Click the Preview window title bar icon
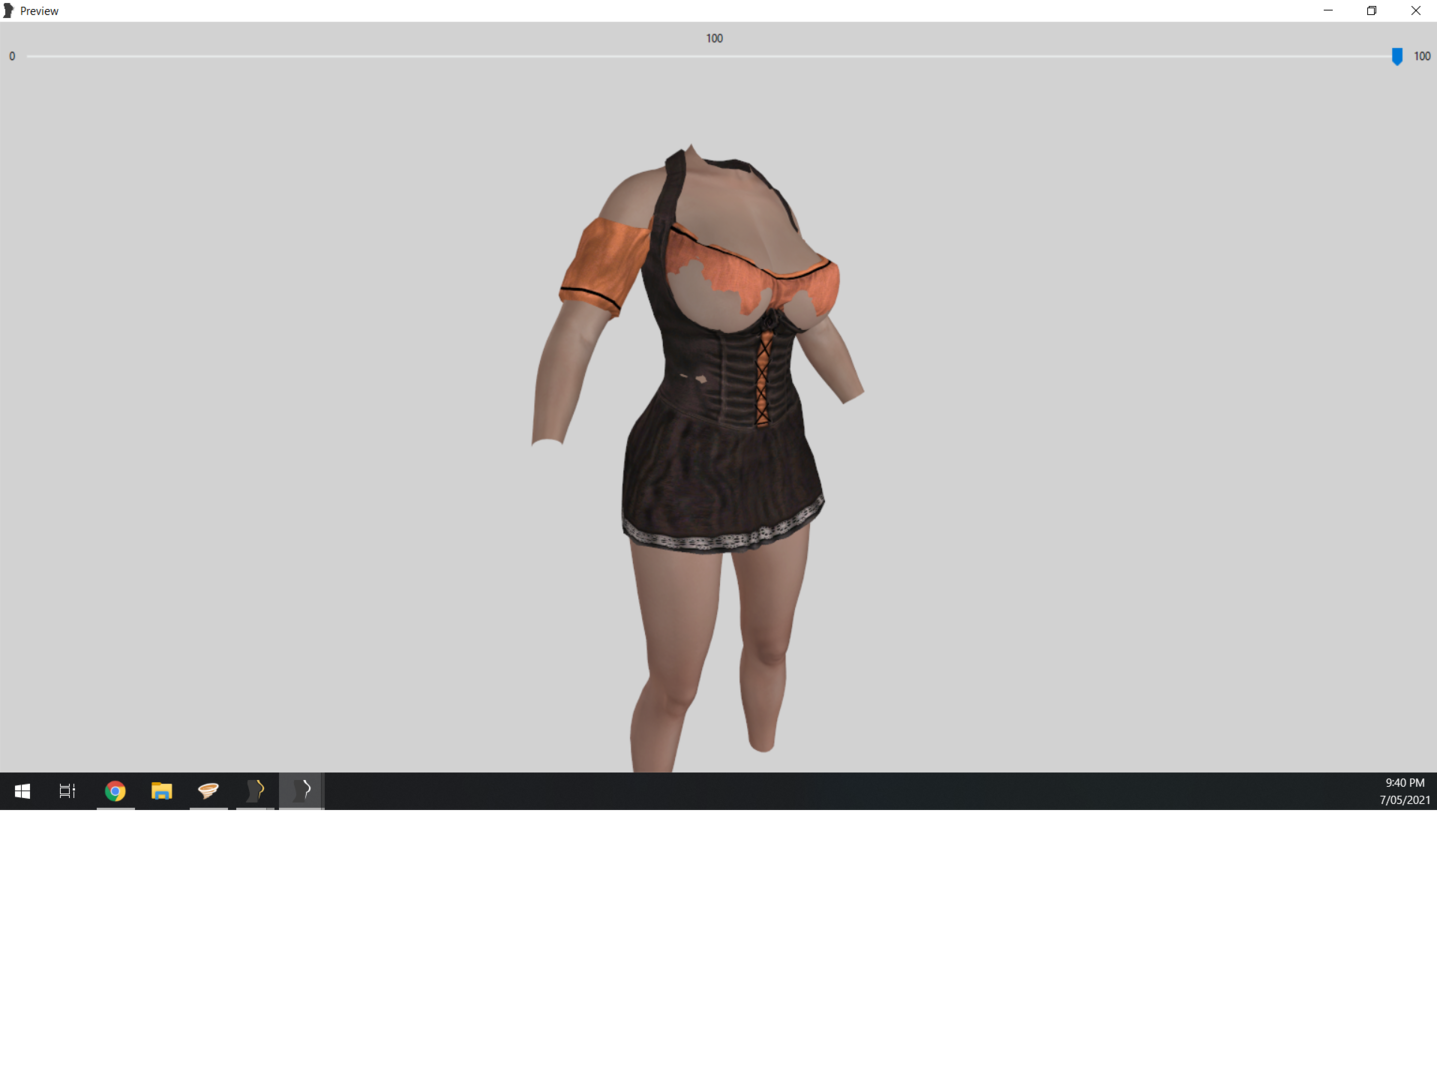This screenshot has height=1080, width=1437. coord(9,11)
